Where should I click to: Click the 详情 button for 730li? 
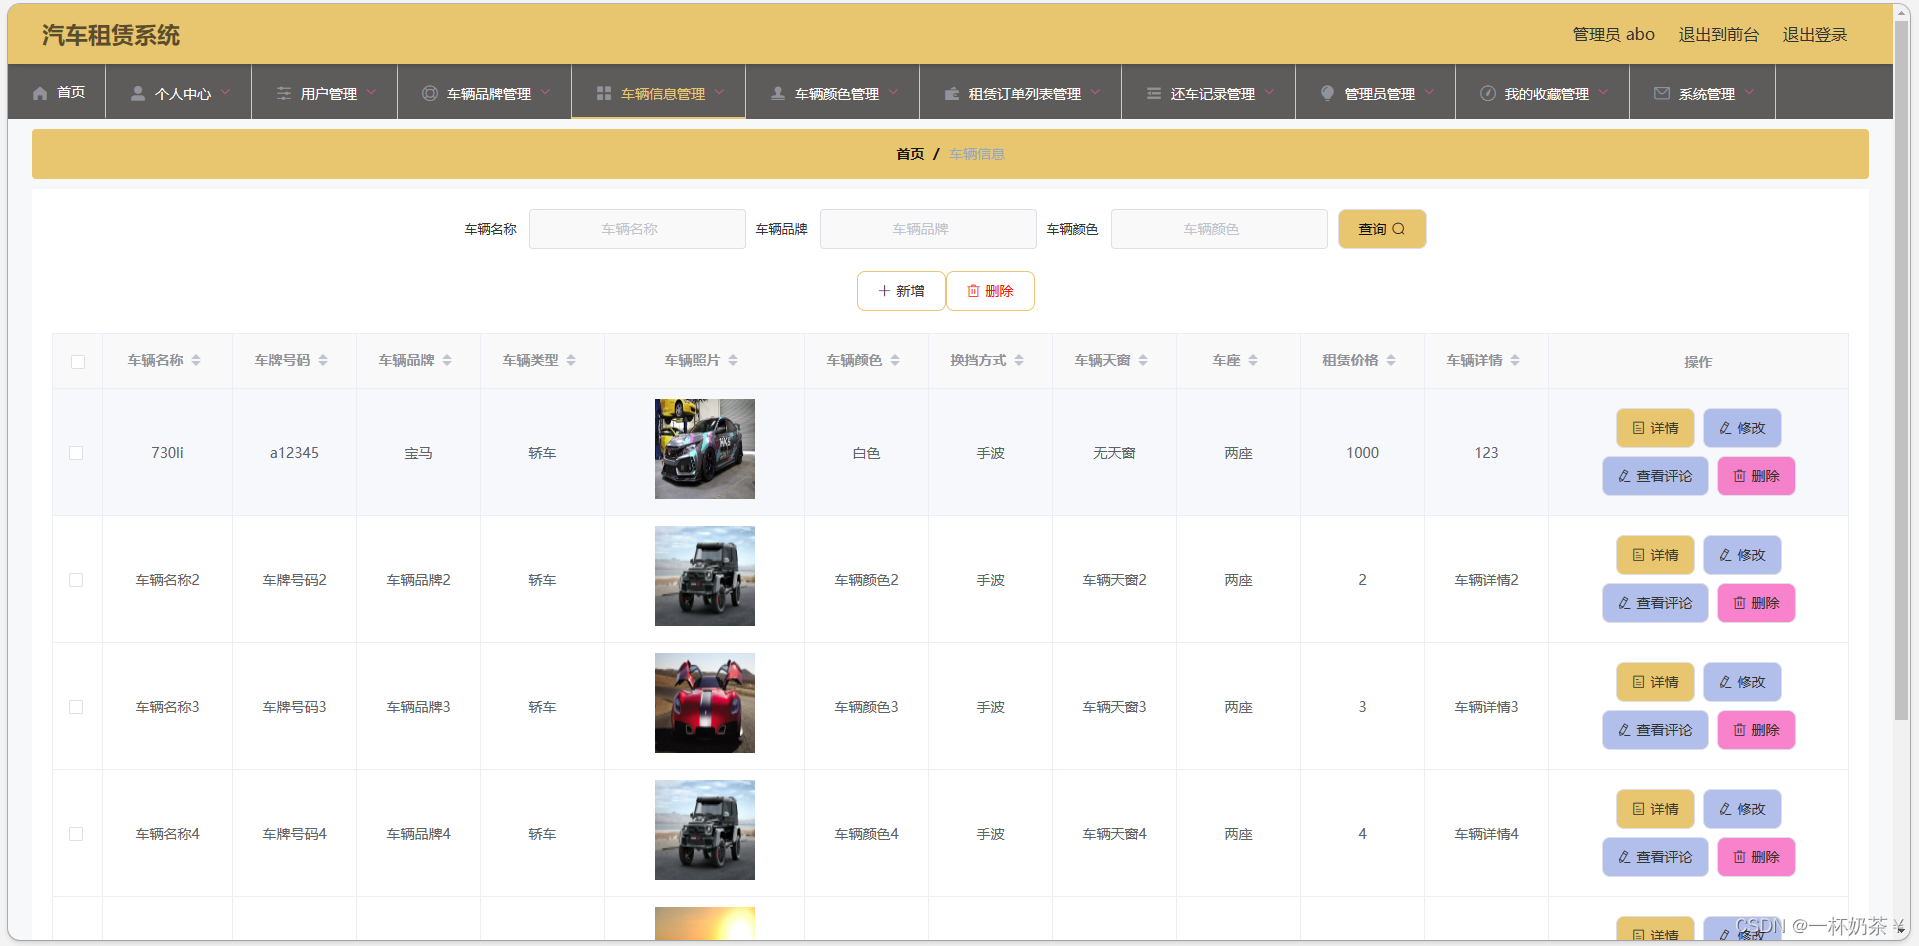[x=1655, y=428]
